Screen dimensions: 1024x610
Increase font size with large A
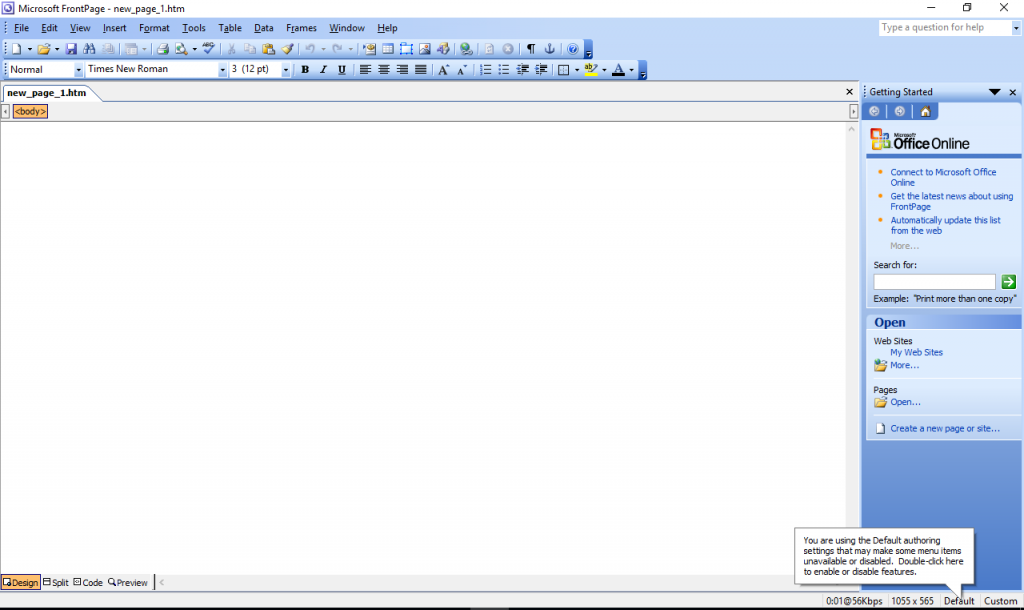point(443,70)
